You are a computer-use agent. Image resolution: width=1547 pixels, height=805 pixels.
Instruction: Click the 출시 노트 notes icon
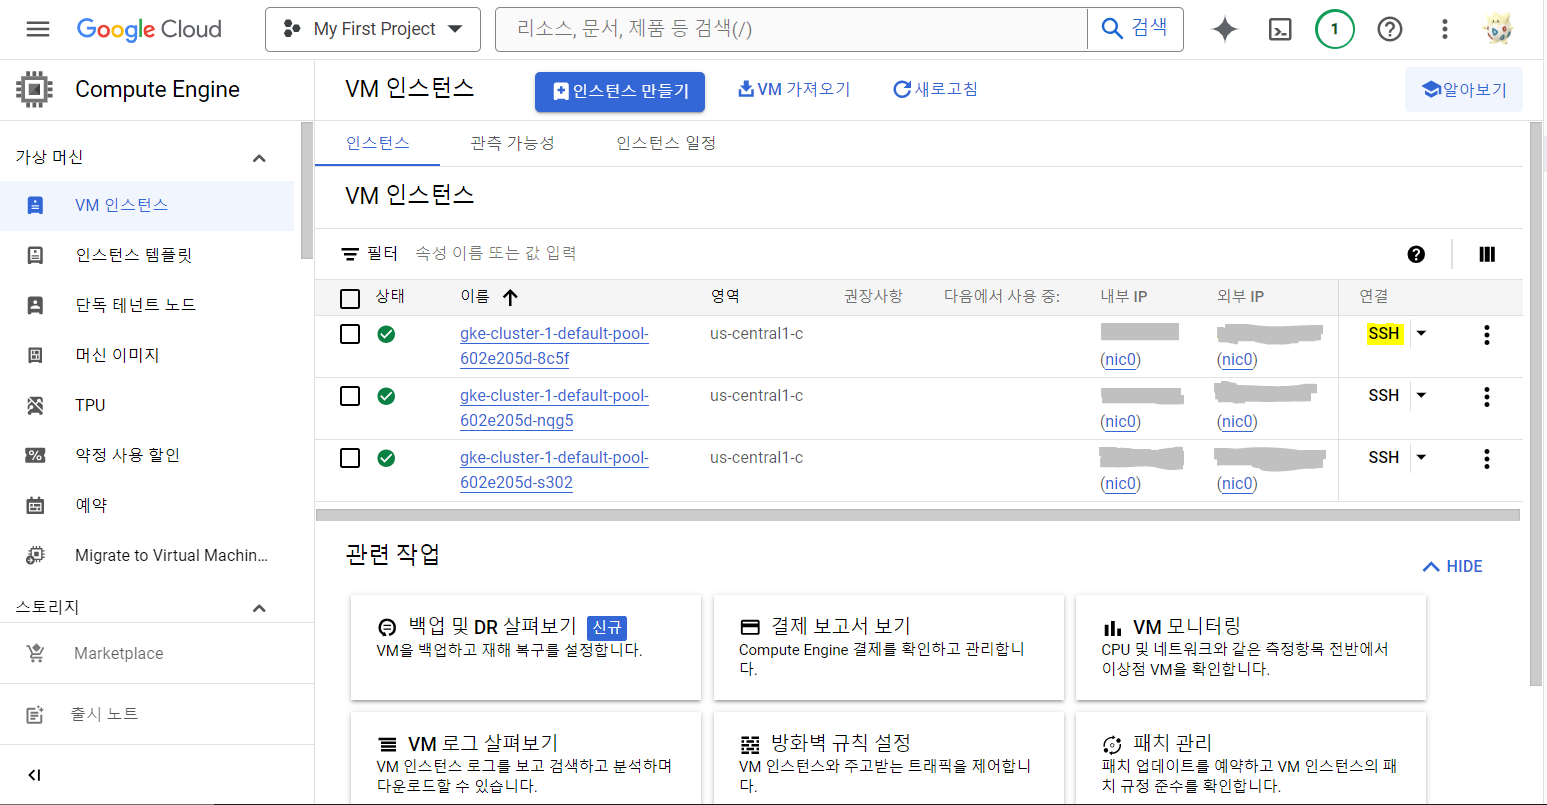35,714
